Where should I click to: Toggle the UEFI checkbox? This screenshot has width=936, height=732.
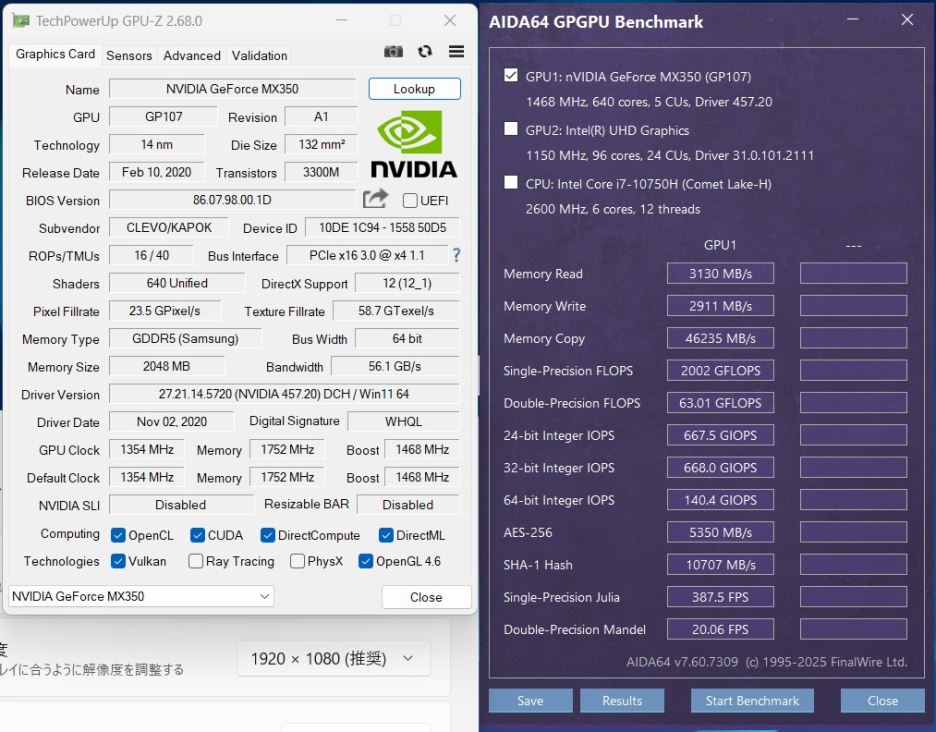pyautogui.click(x=410, y=201)
